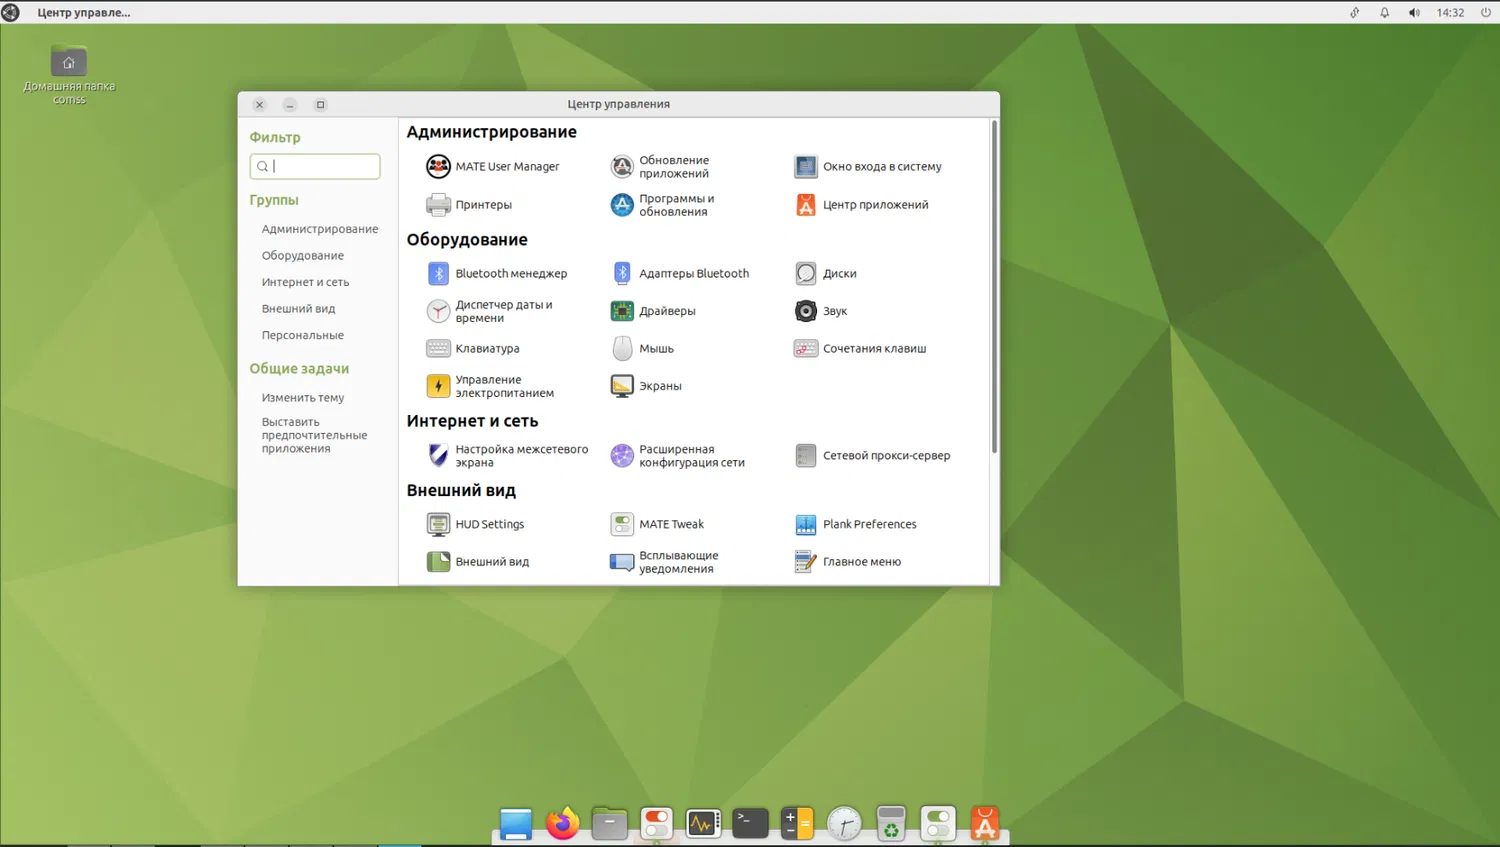Select Адаптеры Bluetooth

point(680,273)
